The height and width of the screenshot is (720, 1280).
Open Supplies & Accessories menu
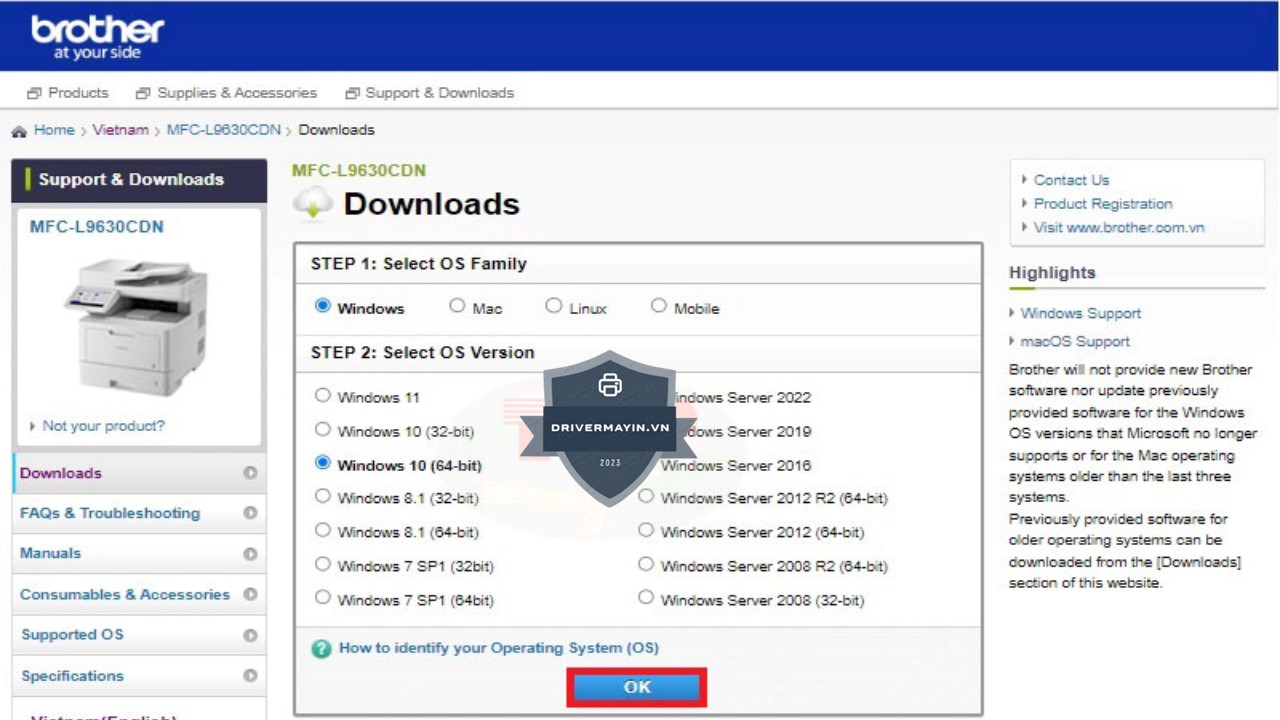[226, 93]
